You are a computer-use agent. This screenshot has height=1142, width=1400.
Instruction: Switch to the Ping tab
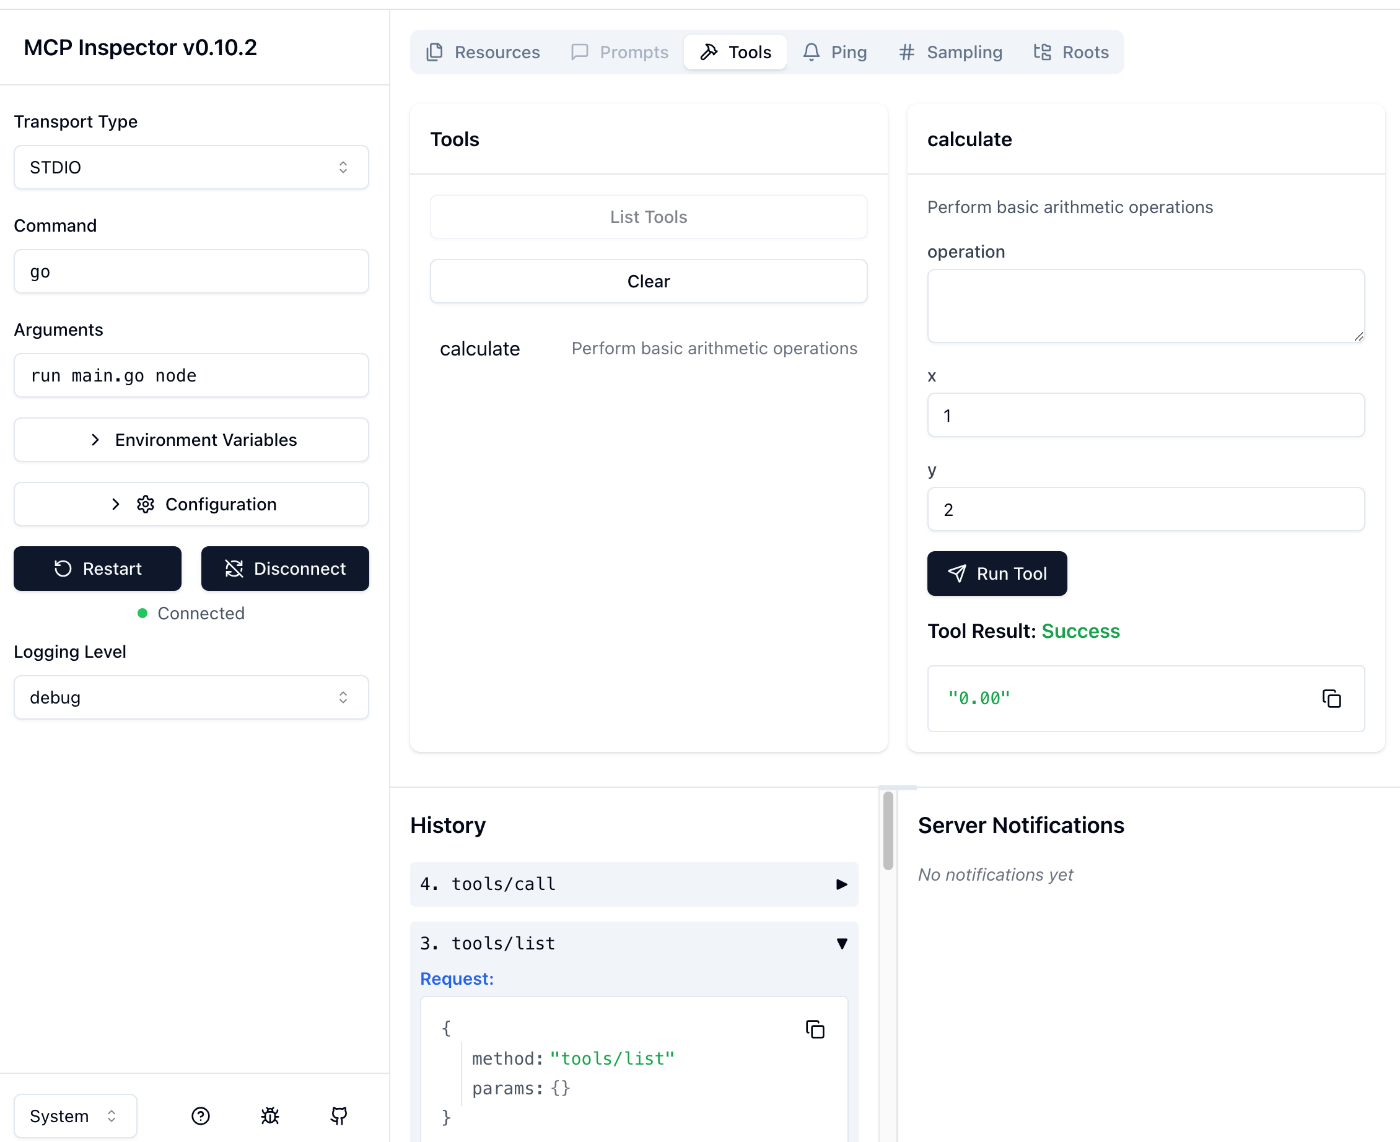835,52
